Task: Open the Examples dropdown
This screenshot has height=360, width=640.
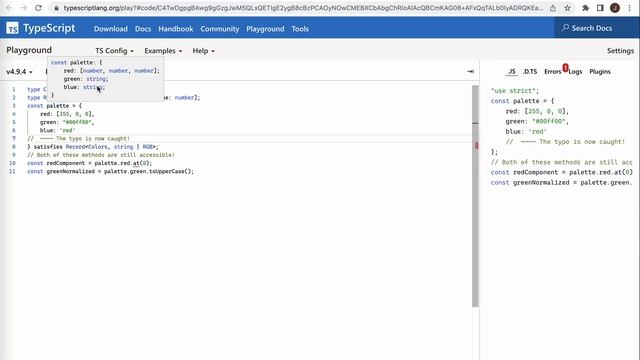Action: coord(163,51)
